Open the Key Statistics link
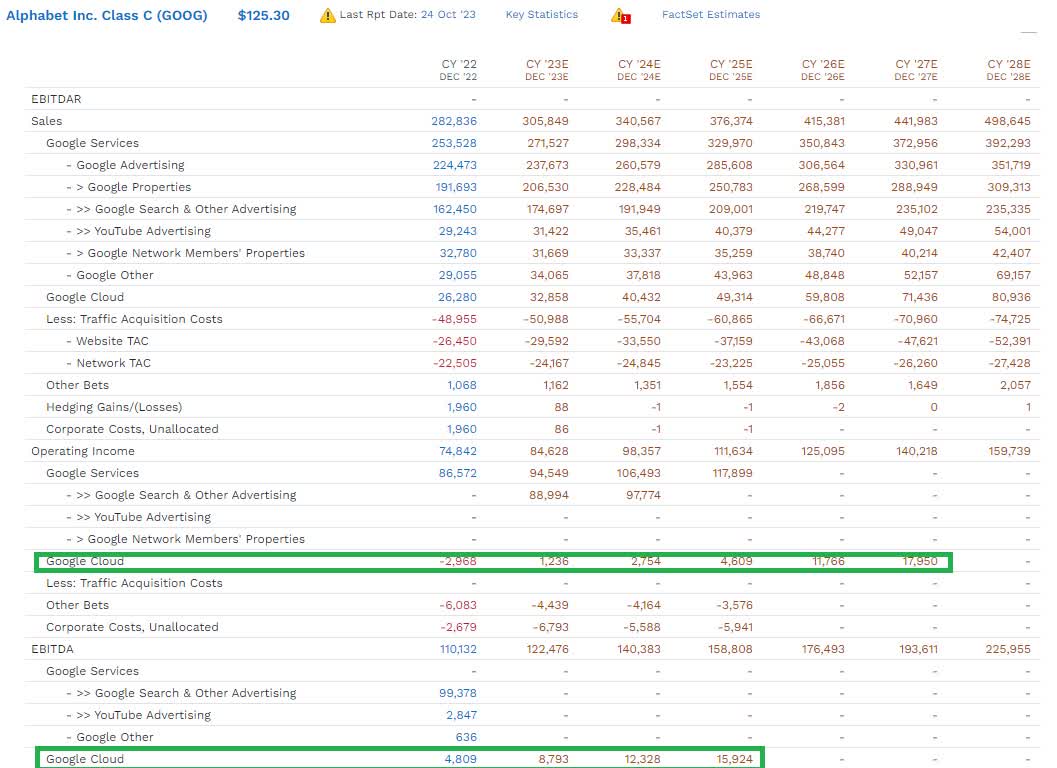Viewport: 1057px width, 768px height. [541, 15]
